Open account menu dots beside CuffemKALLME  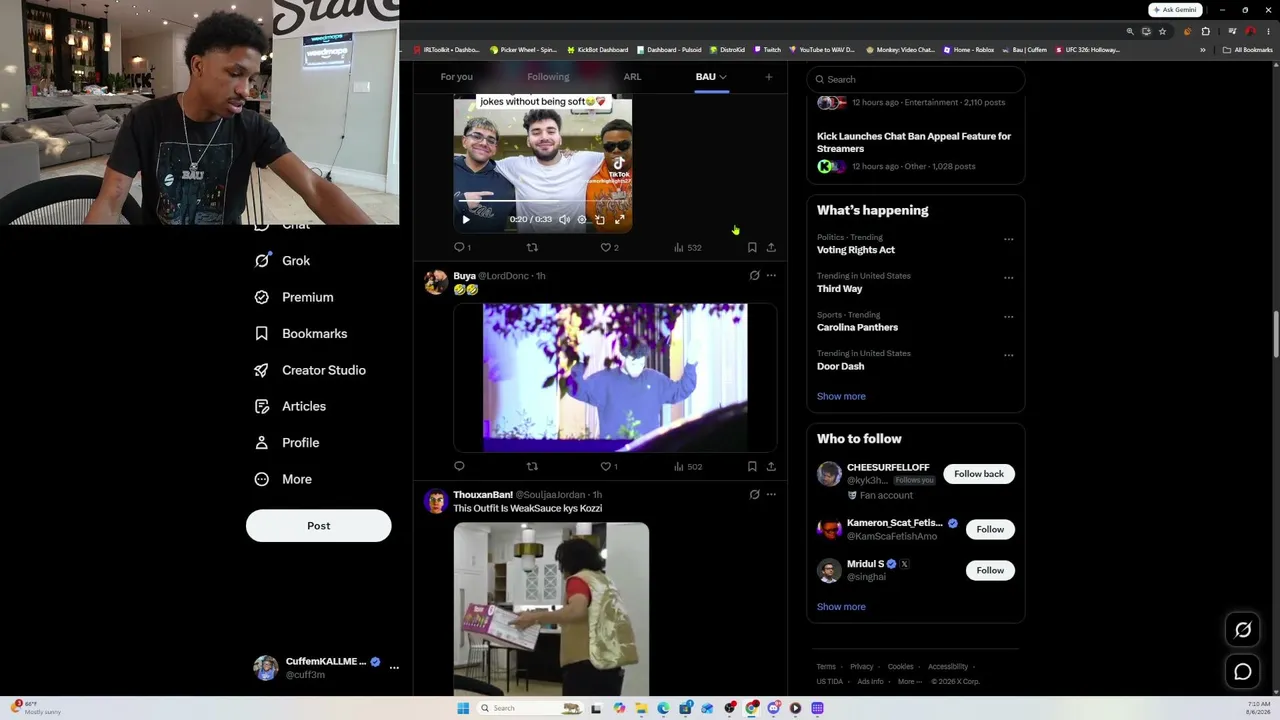tap(394, 667)
